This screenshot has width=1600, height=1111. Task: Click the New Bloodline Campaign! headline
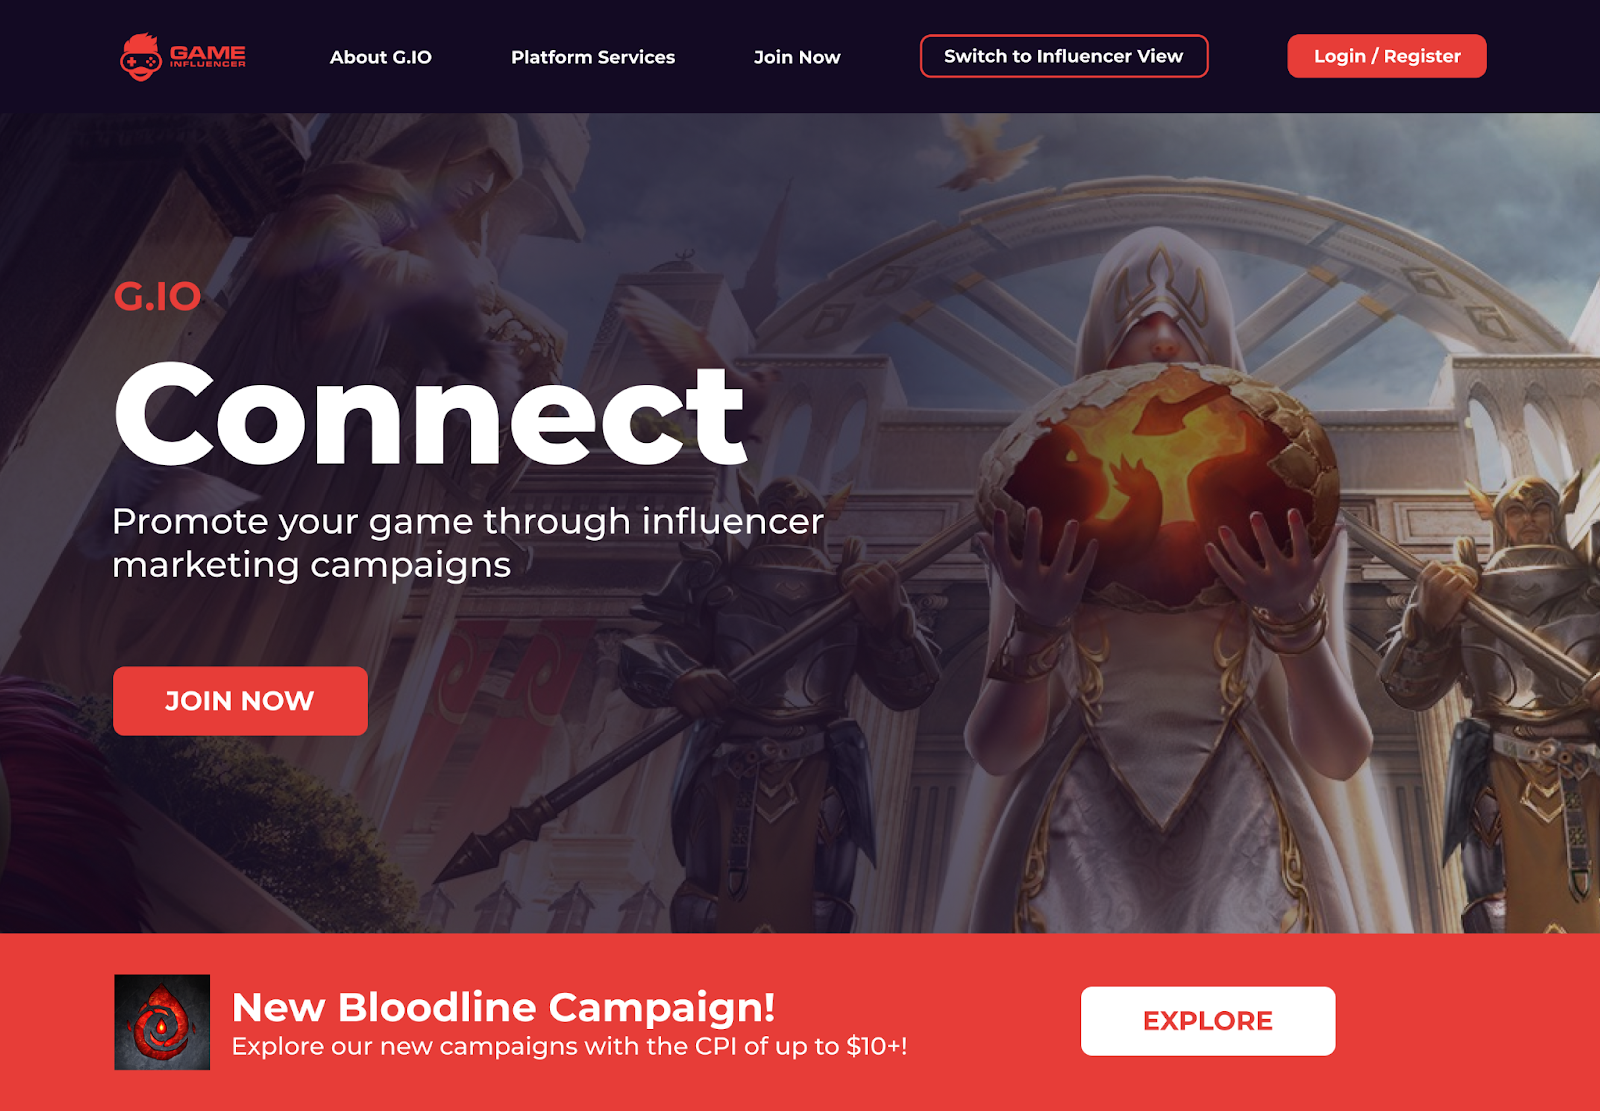click(x=503, y=1007)
